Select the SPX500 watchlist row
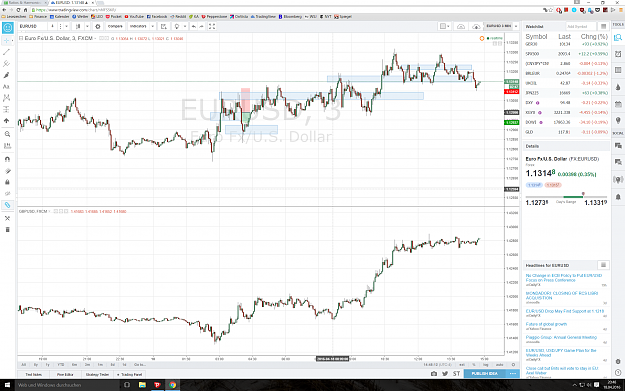 pyautogui.click(x=566, y=54)
